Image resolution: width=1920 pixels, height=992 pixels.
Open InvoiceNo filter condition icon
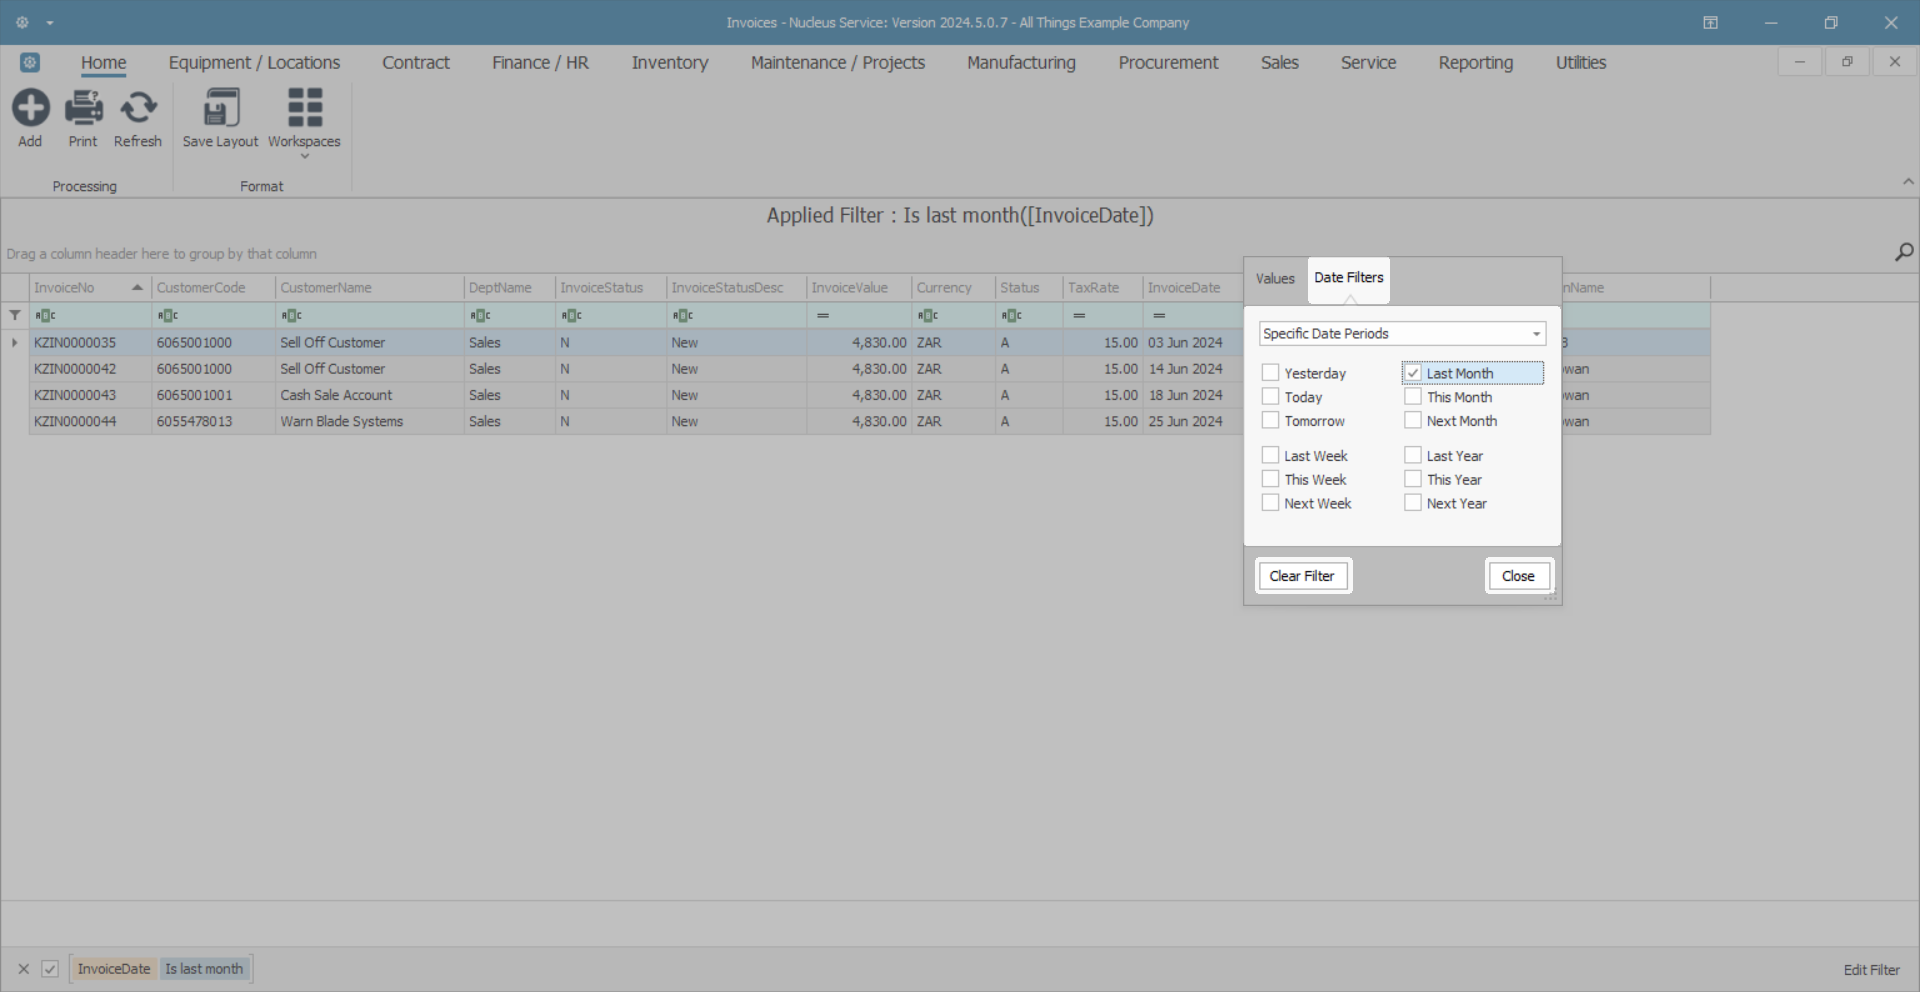coord(45,316)
